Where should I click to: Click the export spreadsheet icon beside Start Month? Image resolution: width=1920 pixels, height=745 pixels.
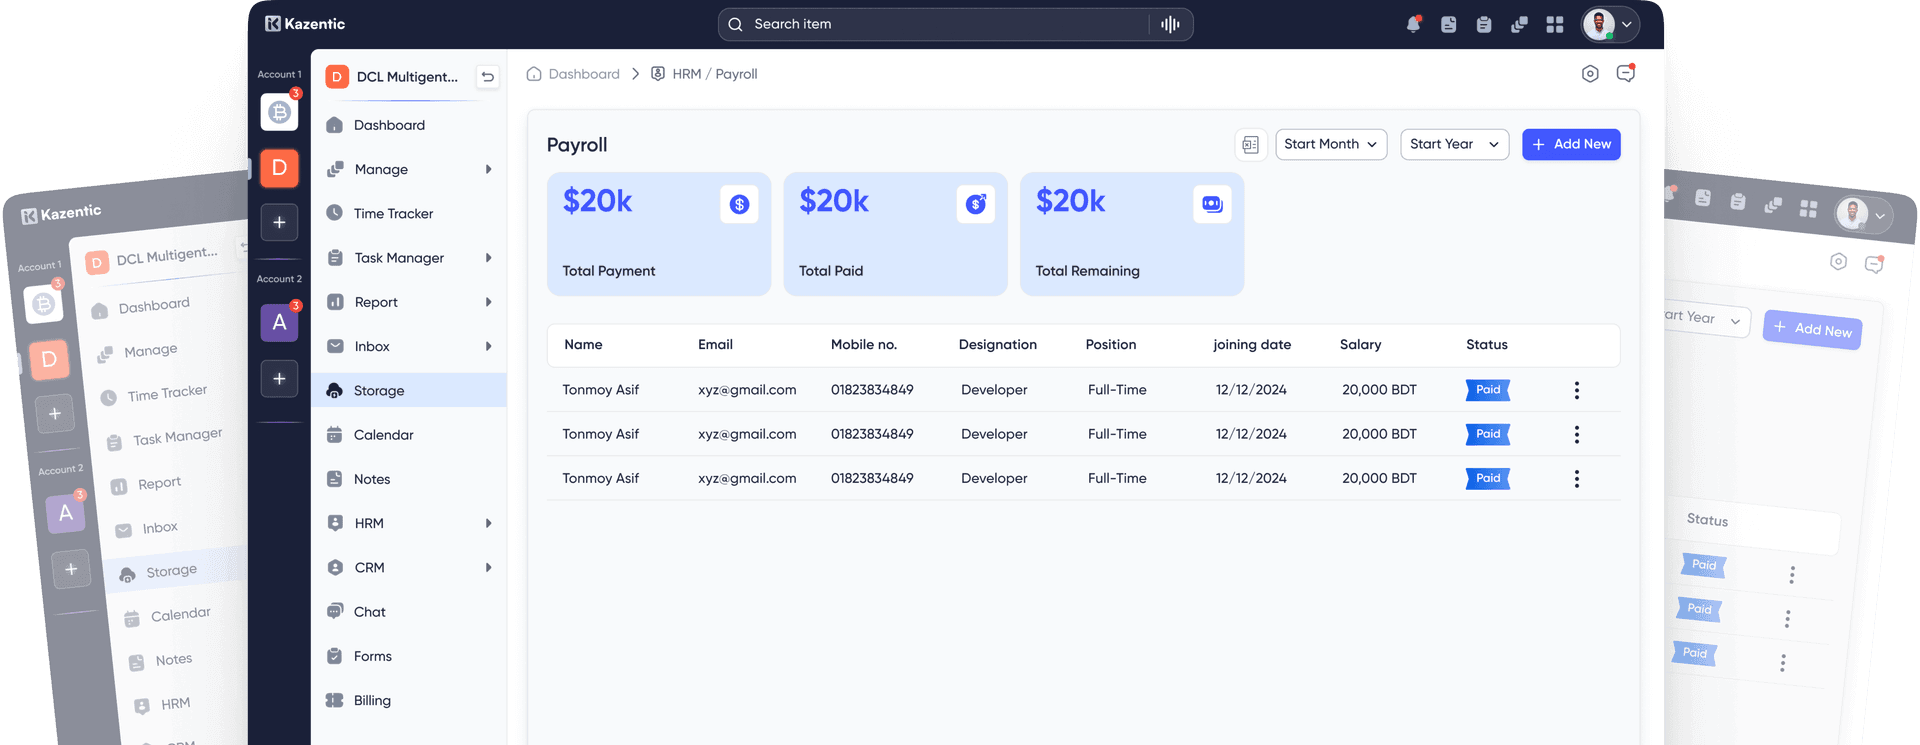click(x=1250, y=145)
